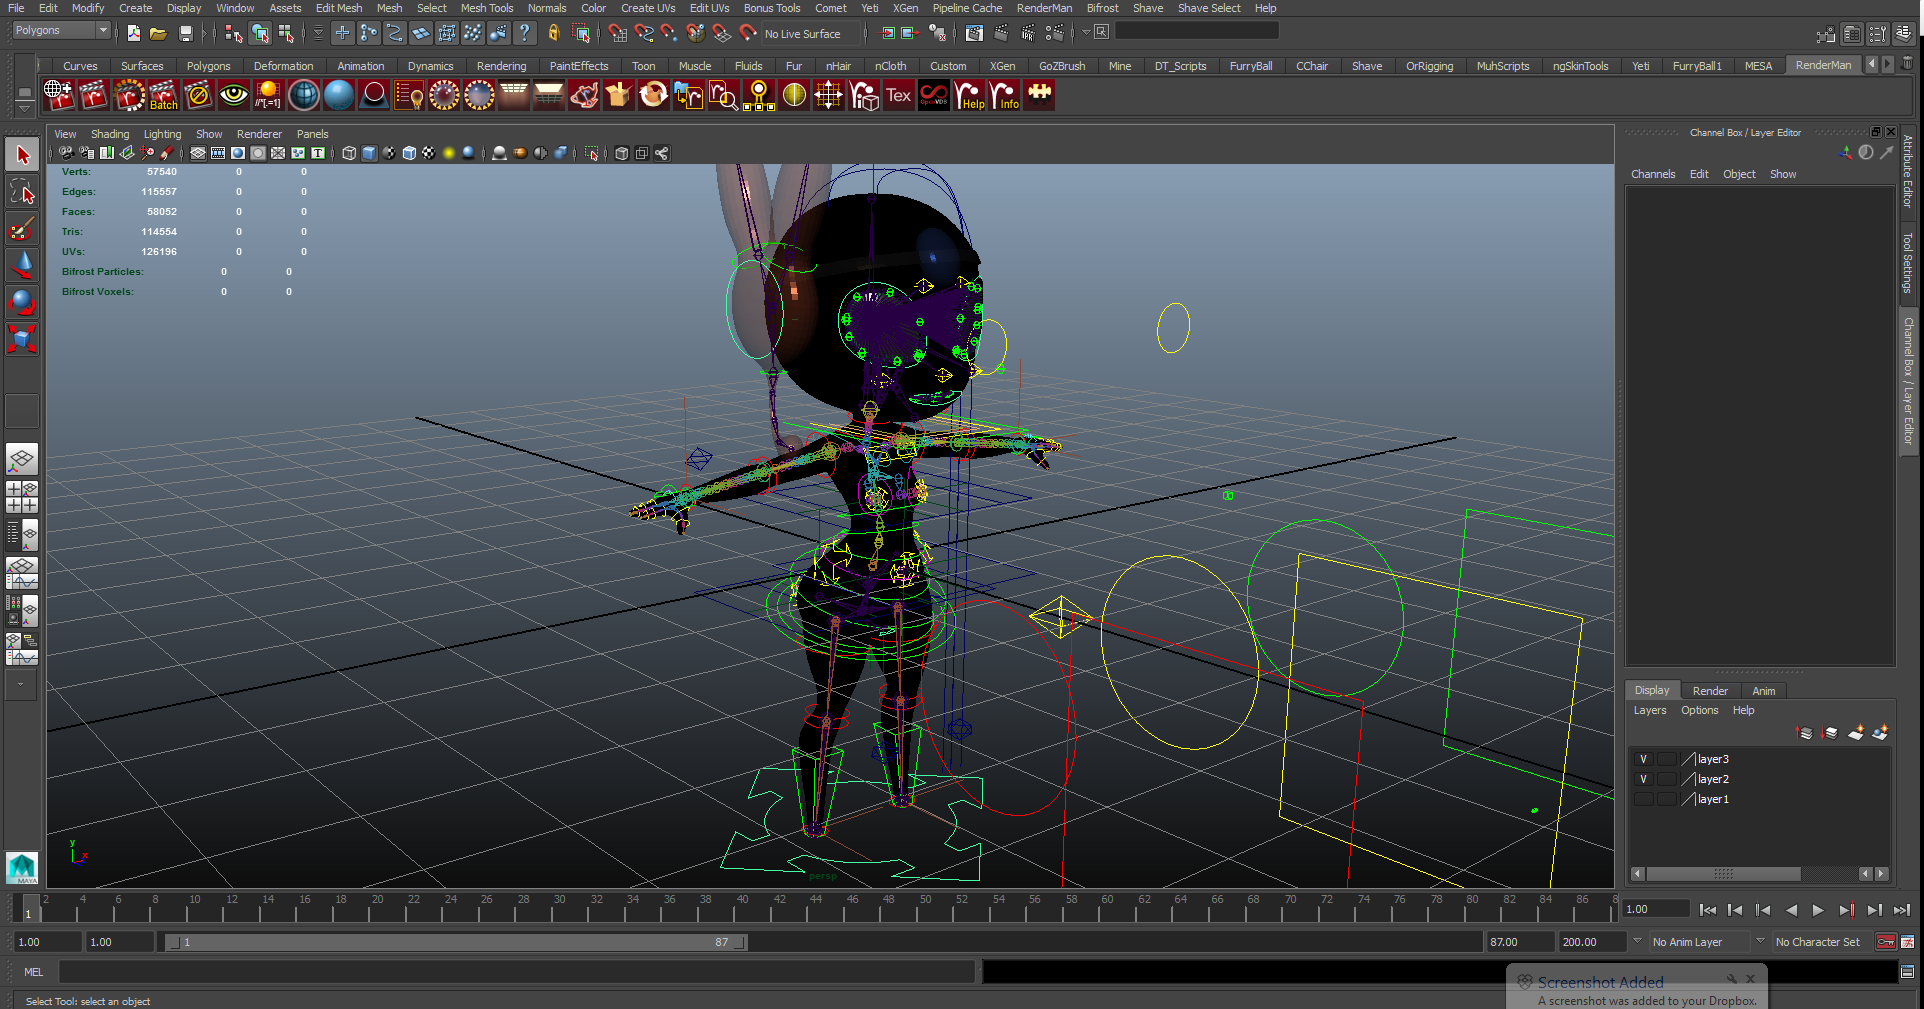Click the Tex shelf button
1924x1009 pixels.
pos(899,96)
